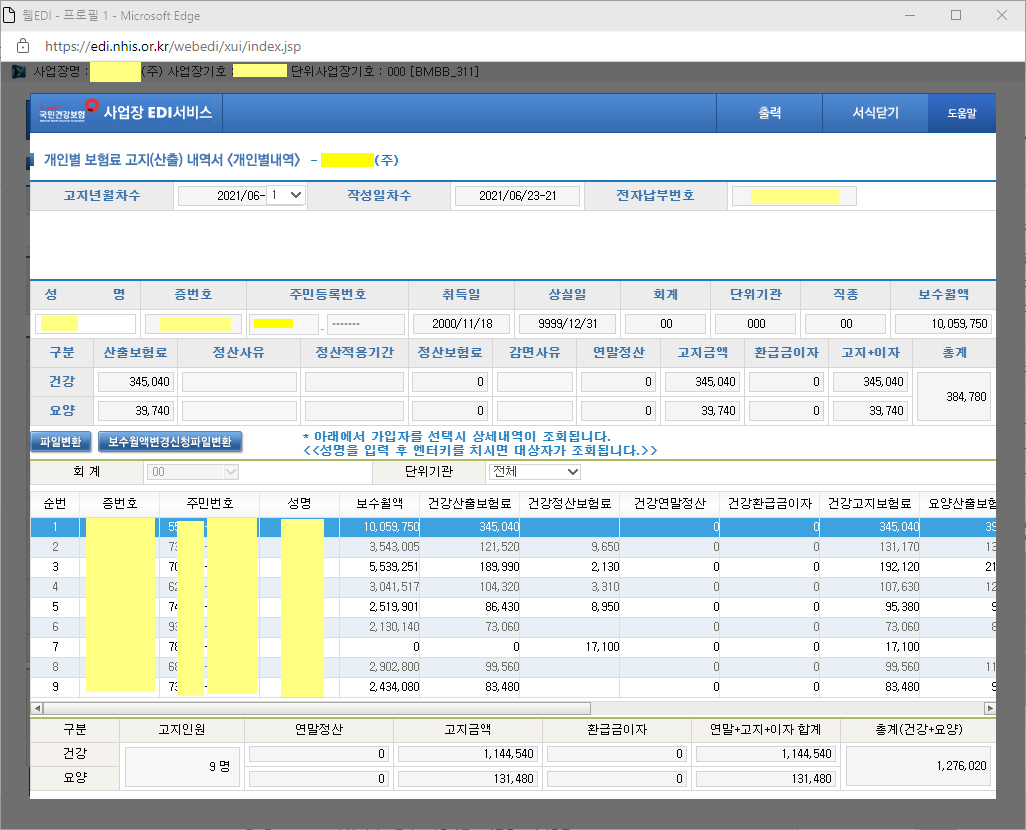Viewport: 1026px width, 830px height.
Task: Open the 회계 00 dropdown
Action: (x=193, y=471)
